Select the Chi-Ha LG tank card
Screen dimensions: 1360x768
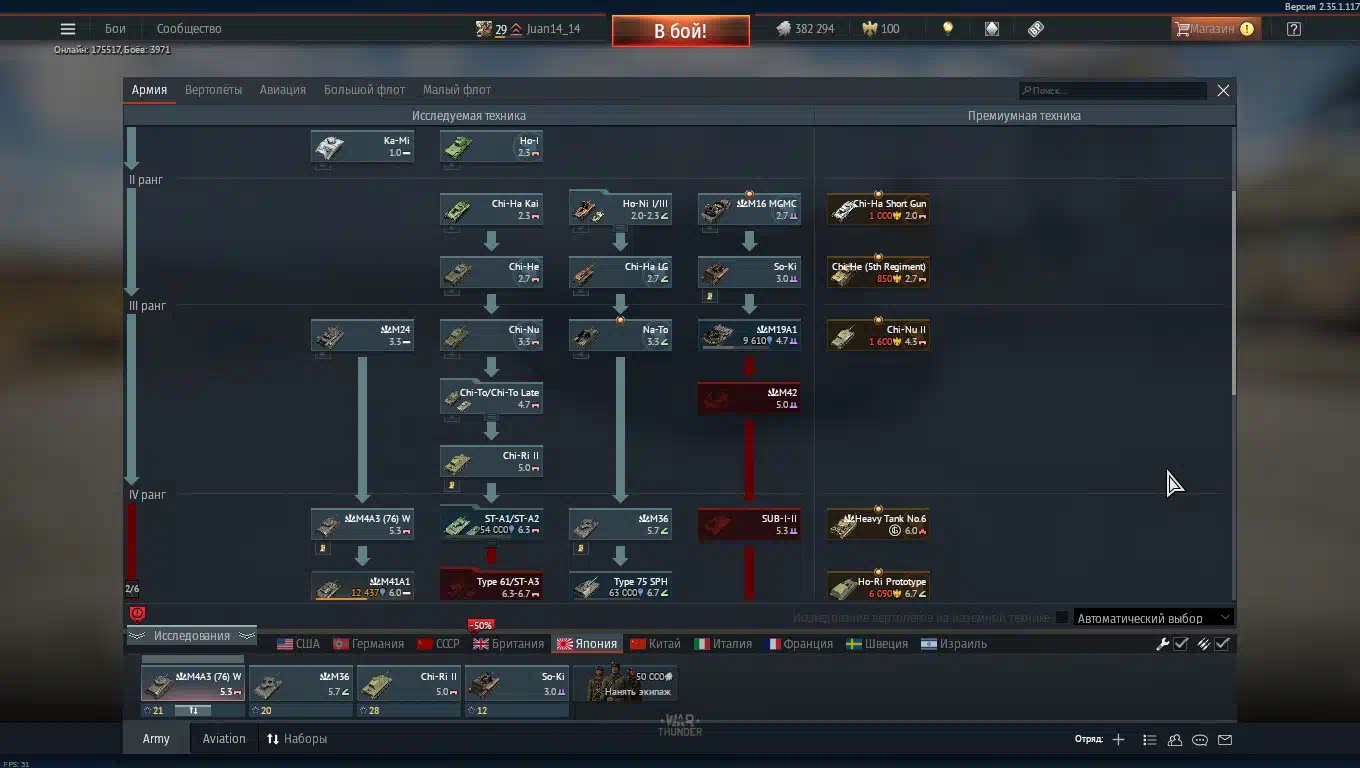620,273
